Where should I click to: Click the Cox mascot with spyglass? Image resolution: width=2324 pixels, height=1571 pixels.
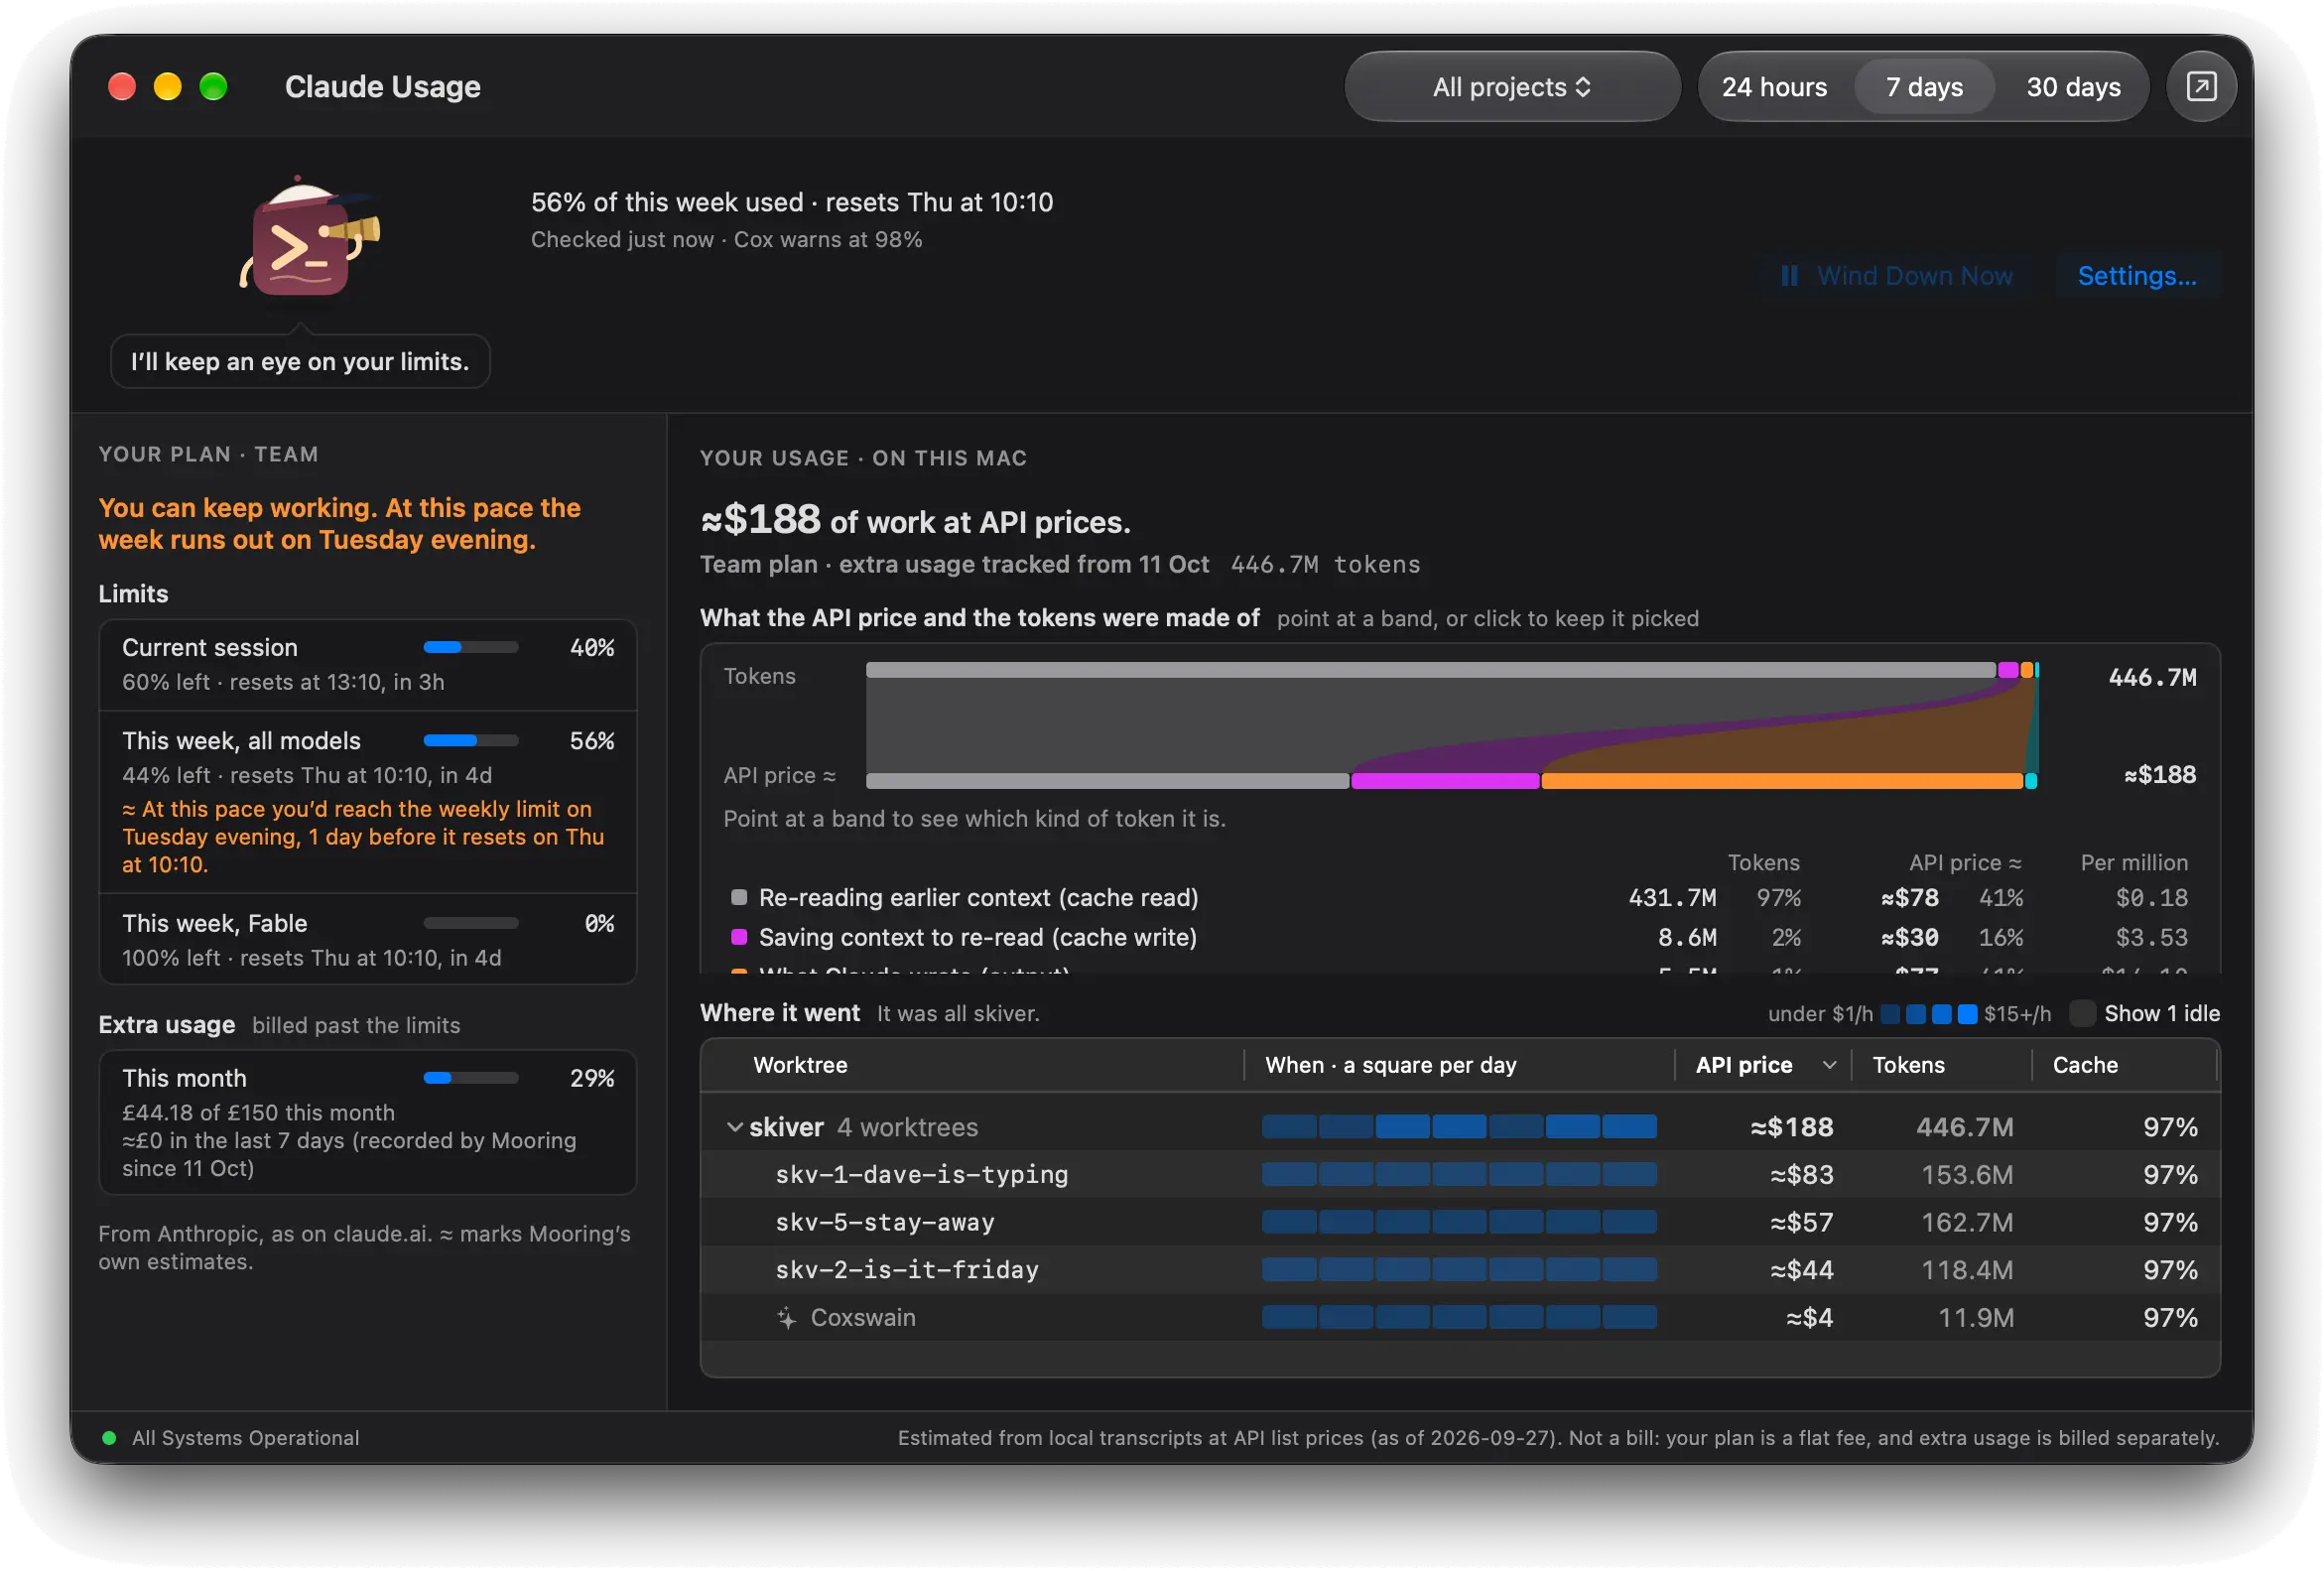point(310,238)
